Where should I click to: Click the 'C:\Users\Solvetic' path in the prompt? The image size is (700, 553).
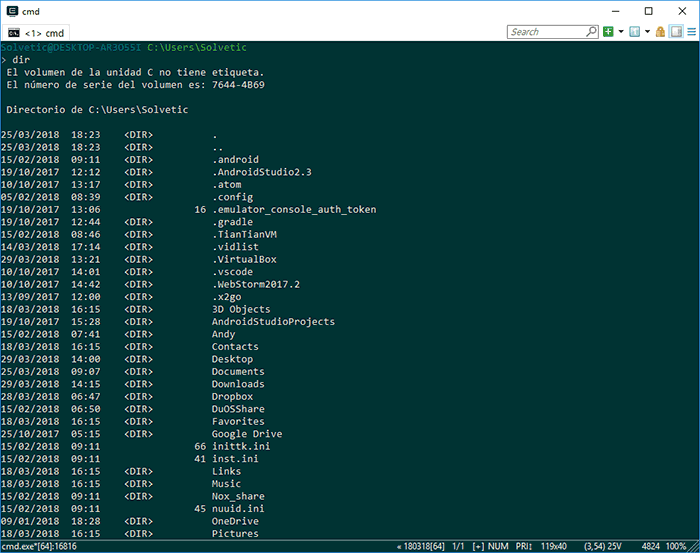197,47
